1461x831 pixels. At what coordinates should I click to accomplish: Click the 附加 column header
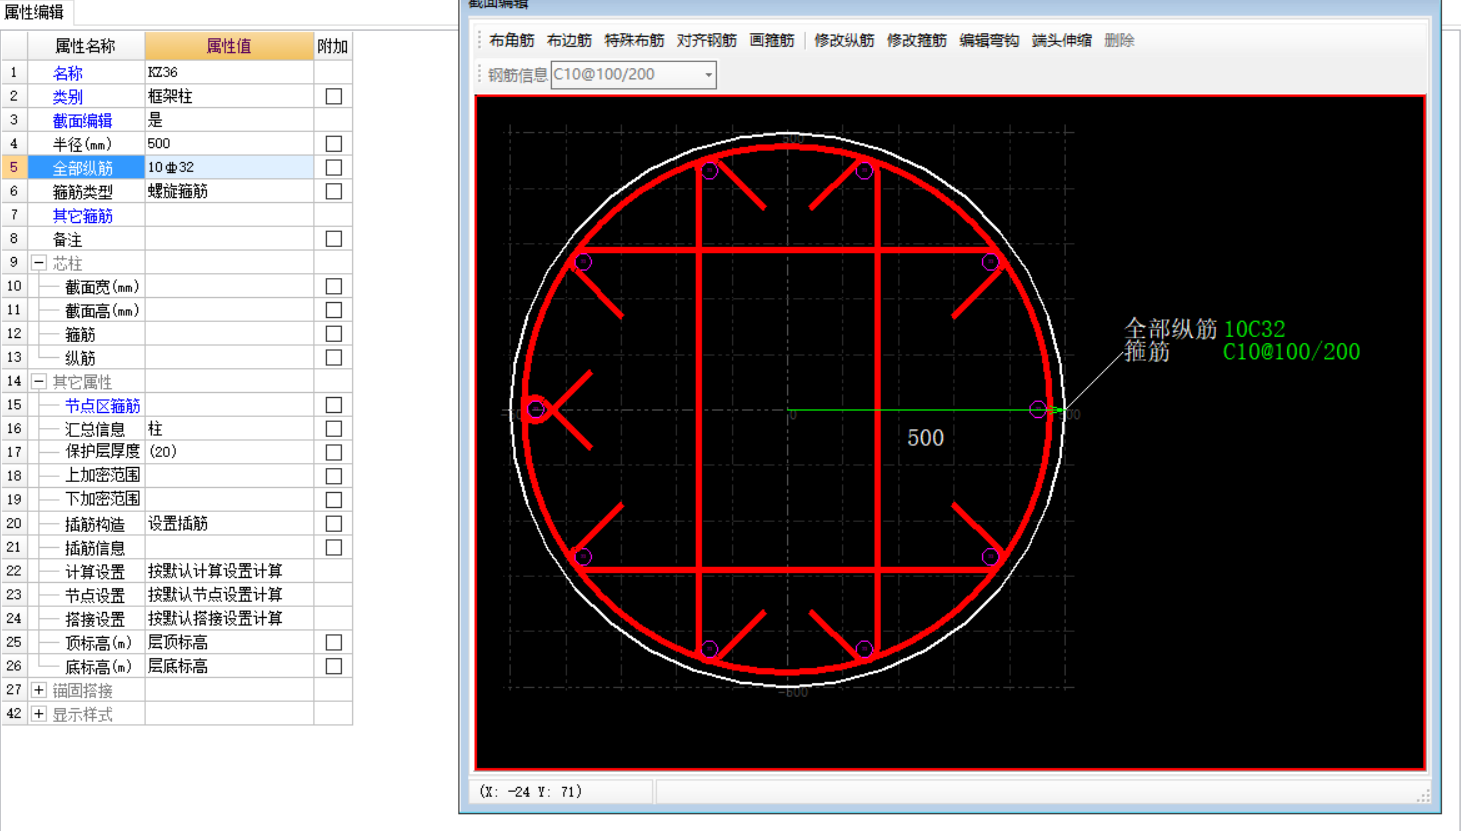[333, 46]
